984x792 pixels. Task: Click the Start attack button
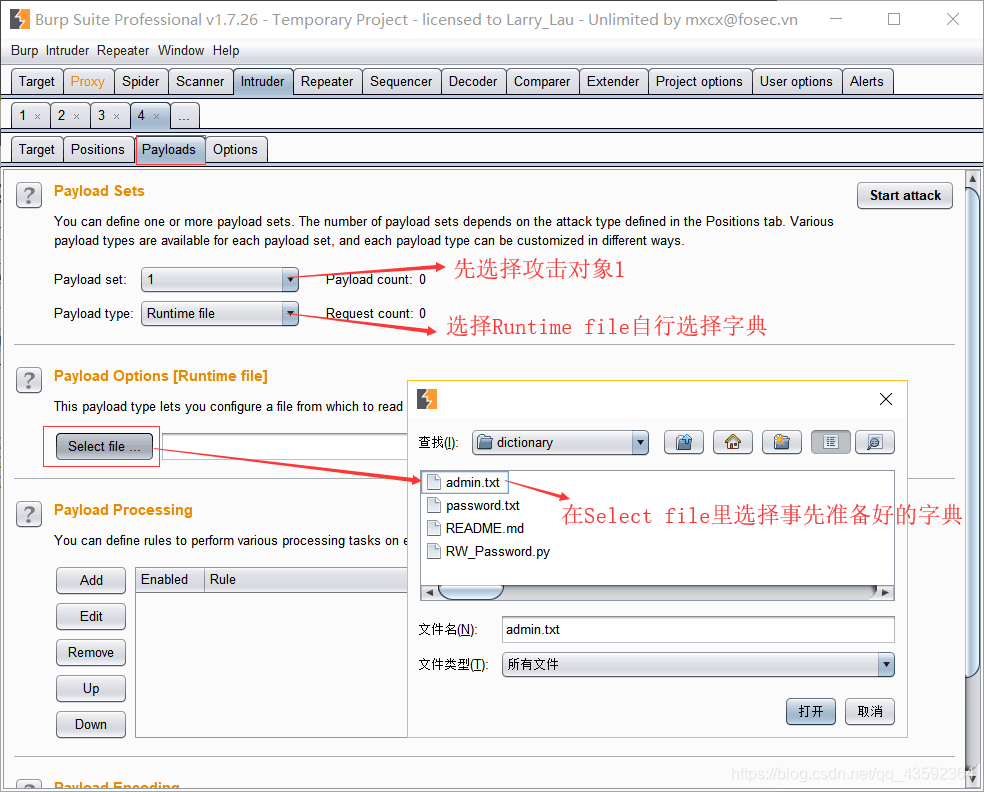[x=905, y=195]
